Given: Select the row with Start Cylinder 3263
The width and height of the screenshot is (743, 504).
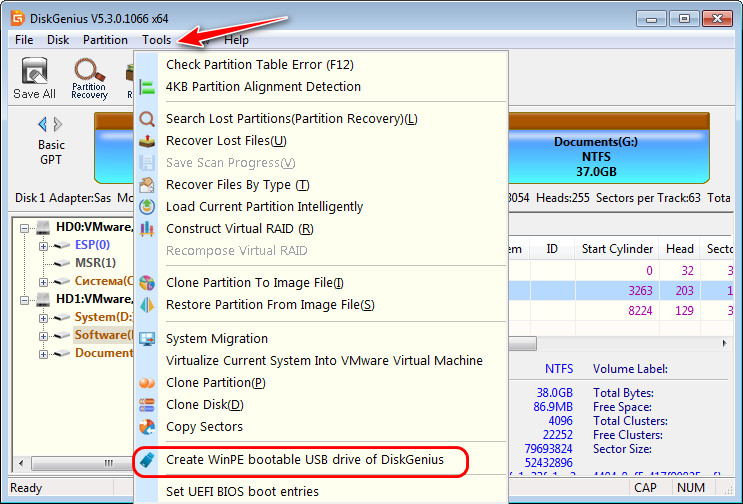Looking at the screenshot, I should tap(621, 290).
